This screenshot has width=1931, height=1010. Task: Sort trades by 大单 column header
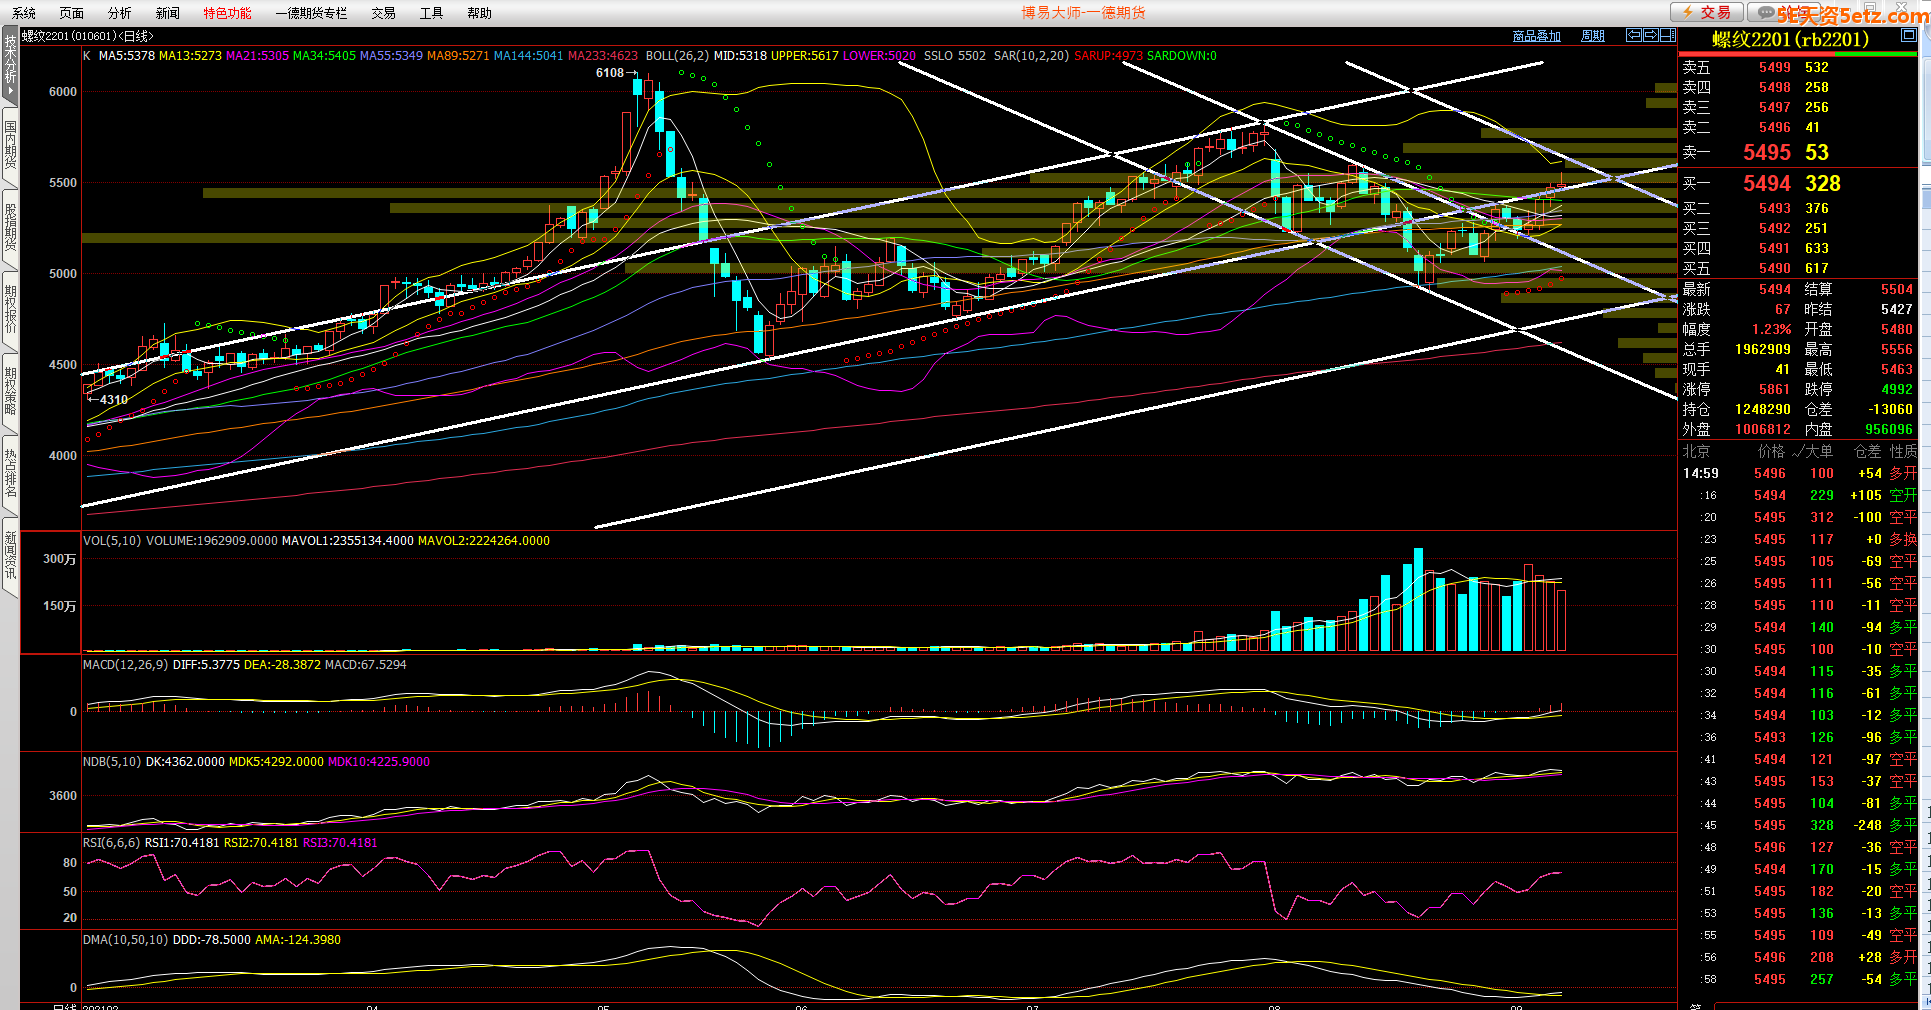[x=1817, y=451]
